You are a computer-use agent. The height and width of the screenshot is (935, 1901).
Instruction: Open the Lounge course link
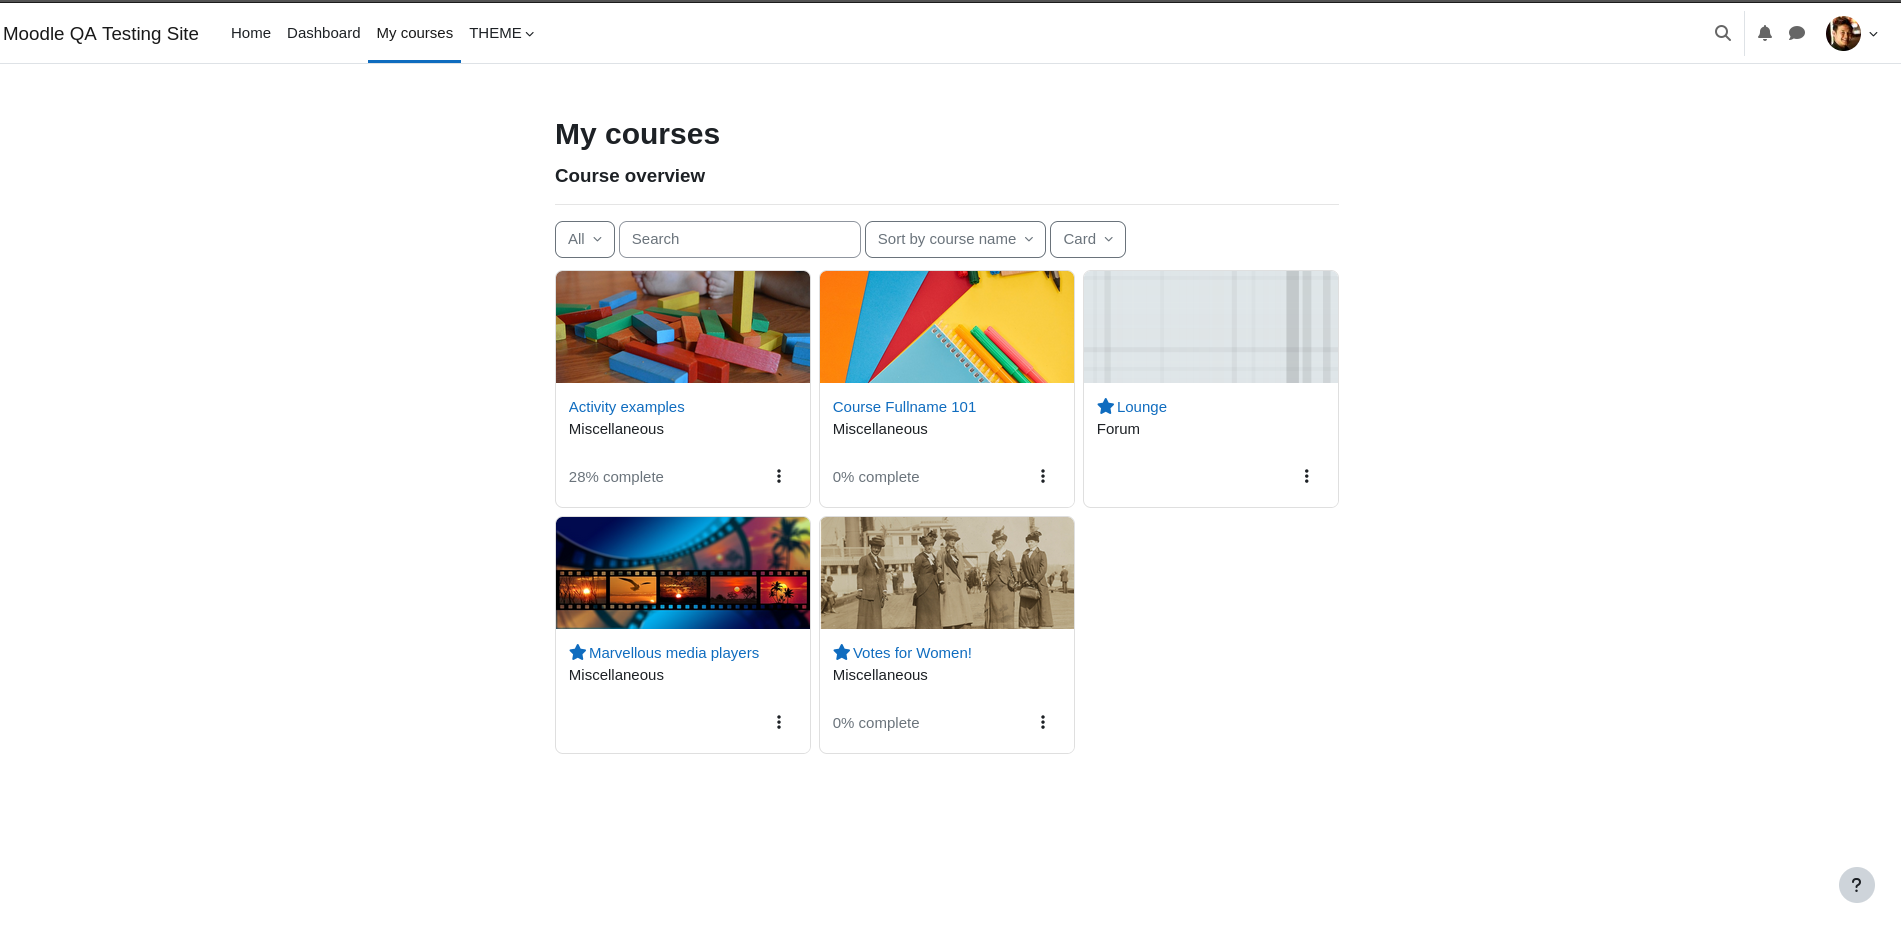coord(1142,407)
